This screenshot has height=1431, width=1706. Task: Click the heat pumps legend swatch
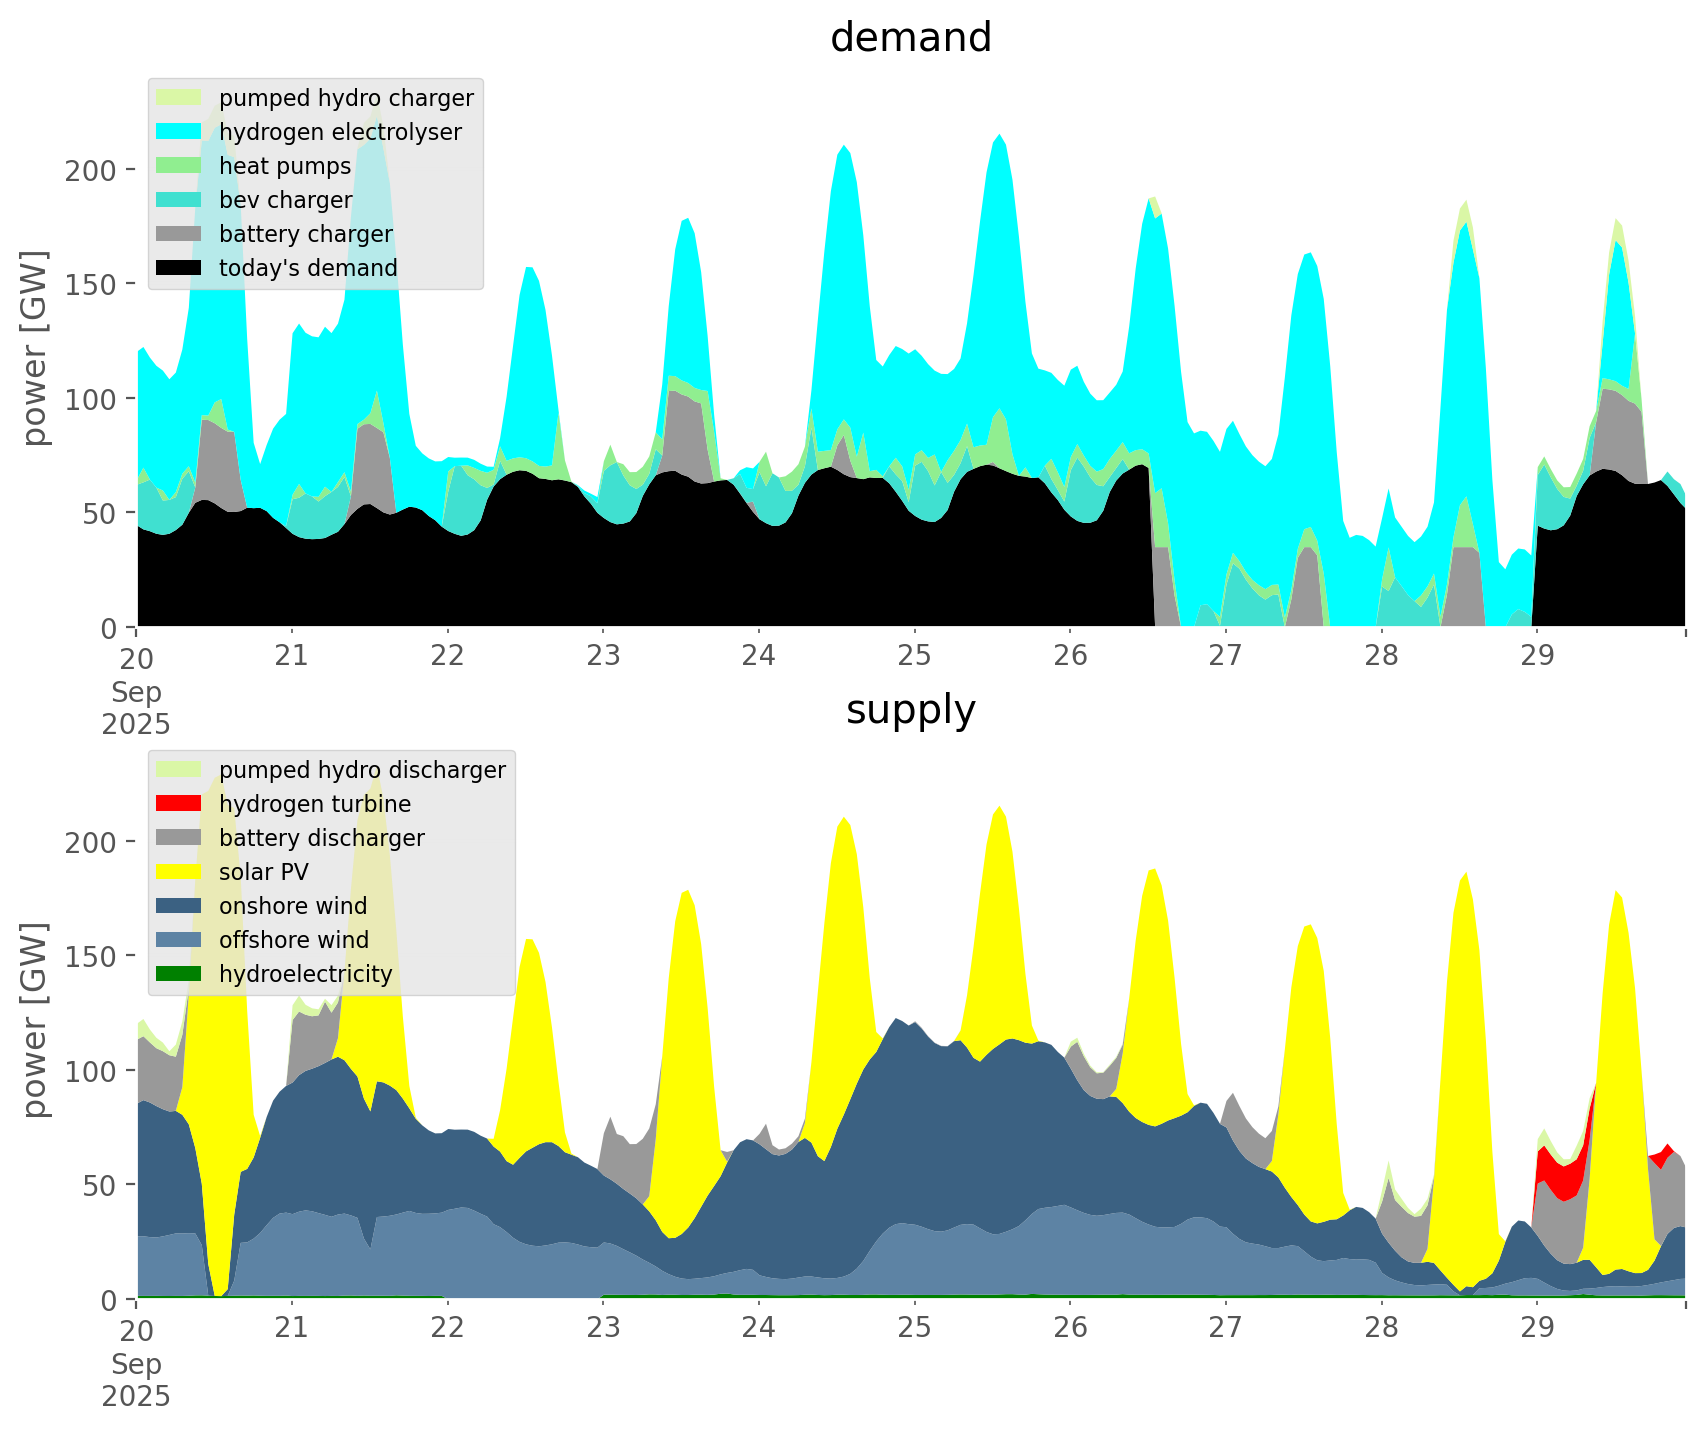tap(180, 166)
